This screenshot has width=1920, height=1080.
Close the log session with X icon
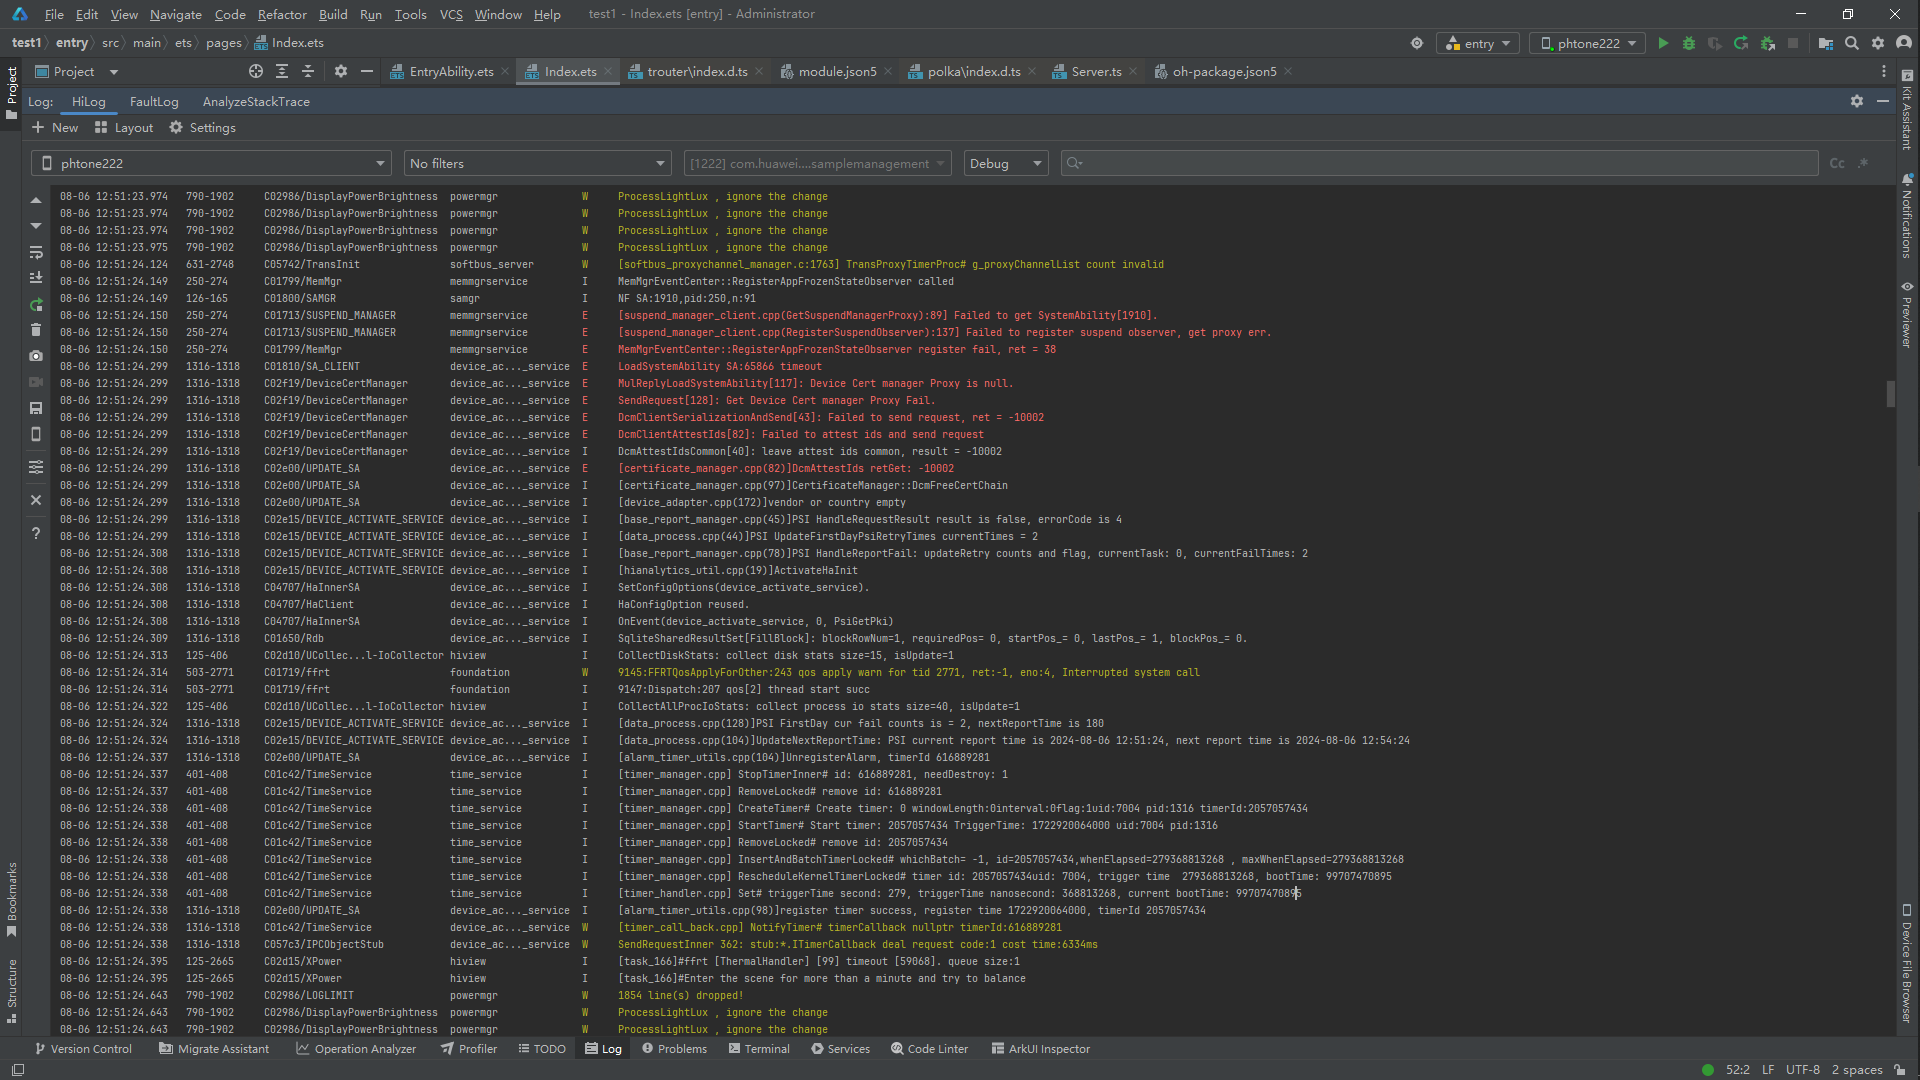[36, 500]
